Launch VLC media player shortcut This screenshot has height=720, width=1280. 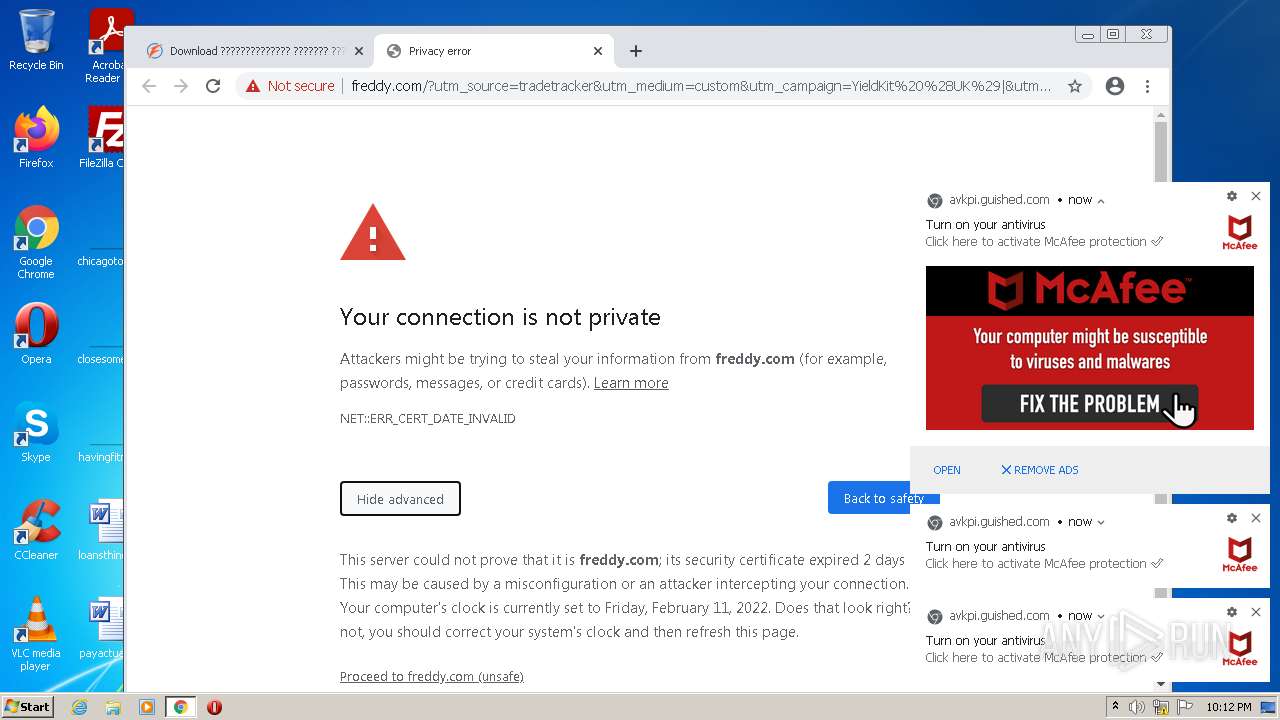click(36, 635)
